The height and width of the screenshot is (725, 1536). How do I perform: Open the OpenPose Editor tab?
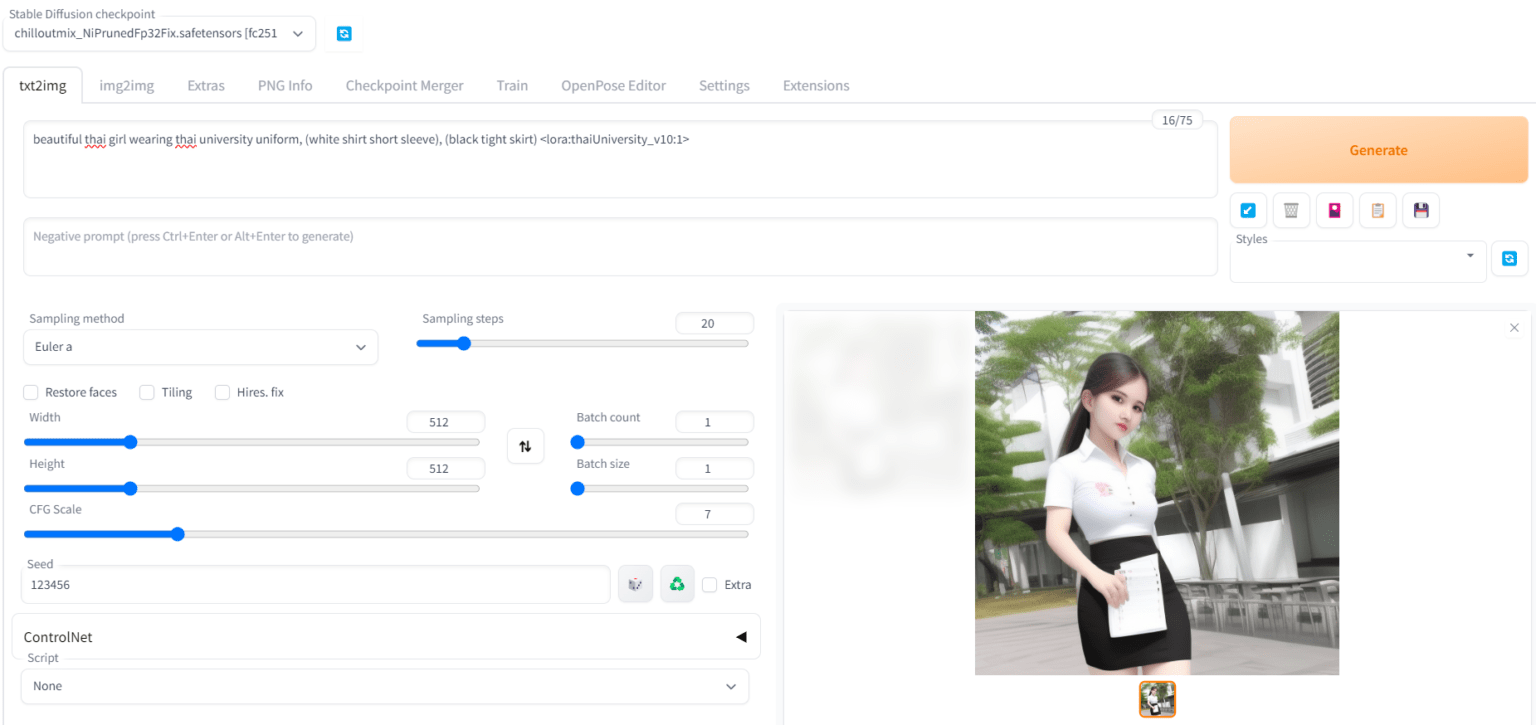point(613,85)
